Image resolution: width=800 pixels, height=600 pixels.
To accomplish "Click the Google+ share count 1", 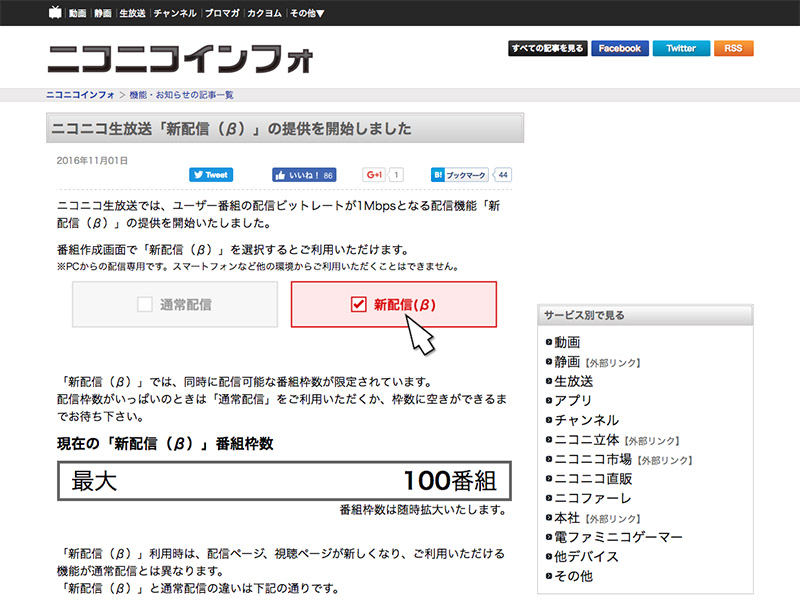I will (396, 175).
